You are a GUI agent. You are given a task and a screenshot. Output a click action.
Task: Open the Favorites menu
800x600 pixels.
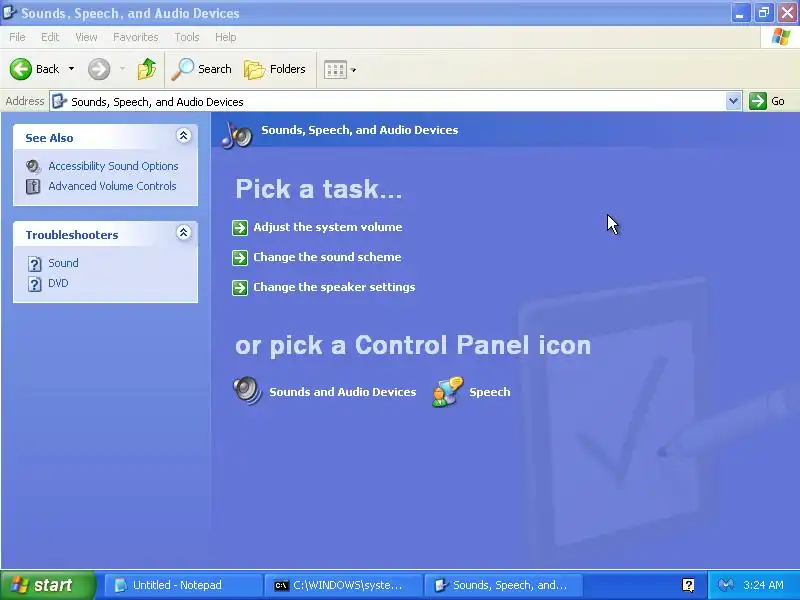click(x=136, y=37)
